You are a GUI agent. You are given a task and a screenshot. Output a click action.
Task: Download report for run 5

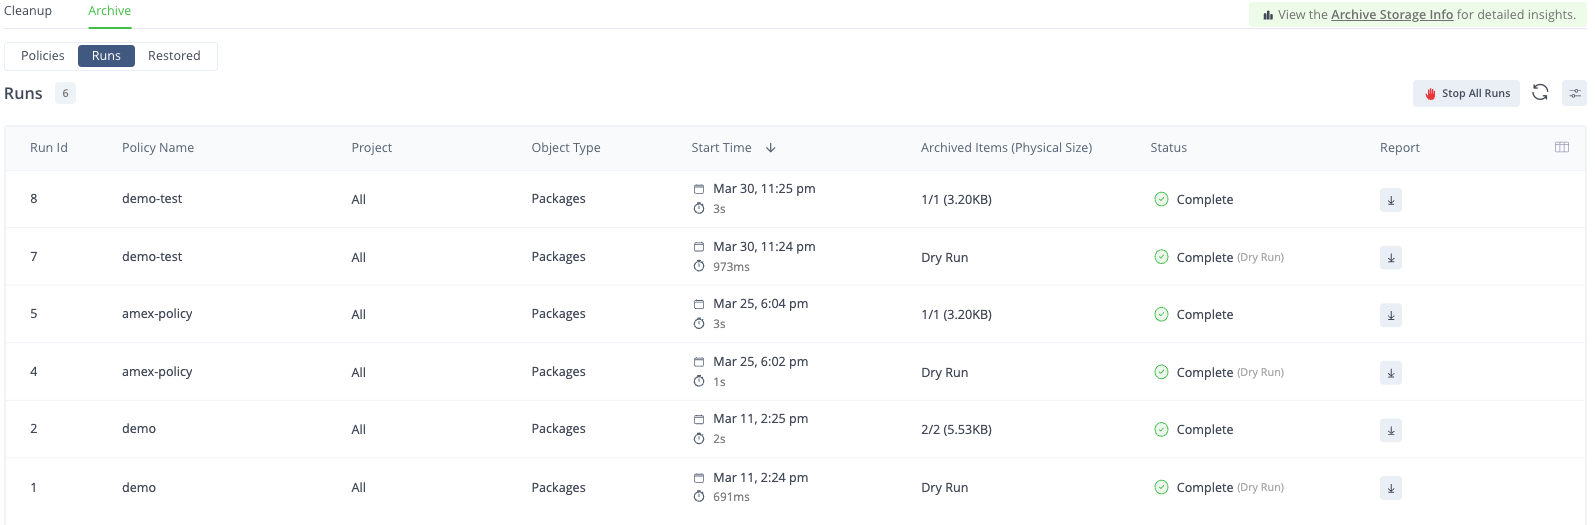click(x=1390, y=315)
